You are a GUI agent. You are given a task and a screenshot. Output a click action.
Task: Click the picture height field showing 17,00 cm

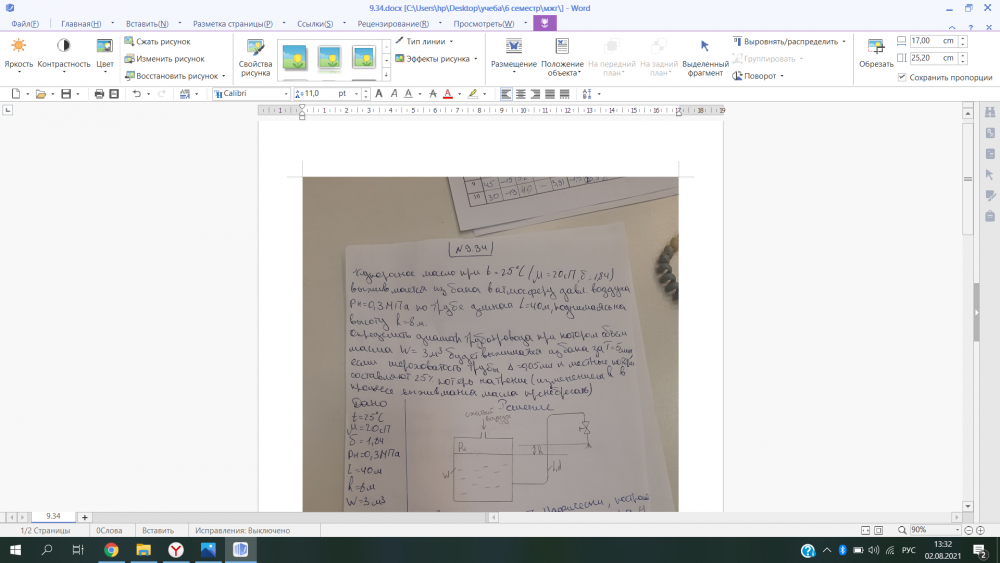[x=932, y=41]
